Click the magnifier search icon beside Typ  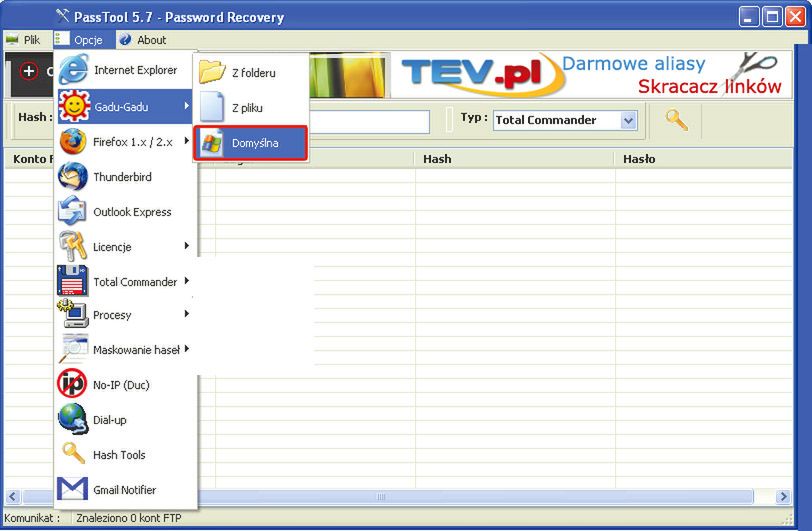pyautogui.click(x=676, y=120)
